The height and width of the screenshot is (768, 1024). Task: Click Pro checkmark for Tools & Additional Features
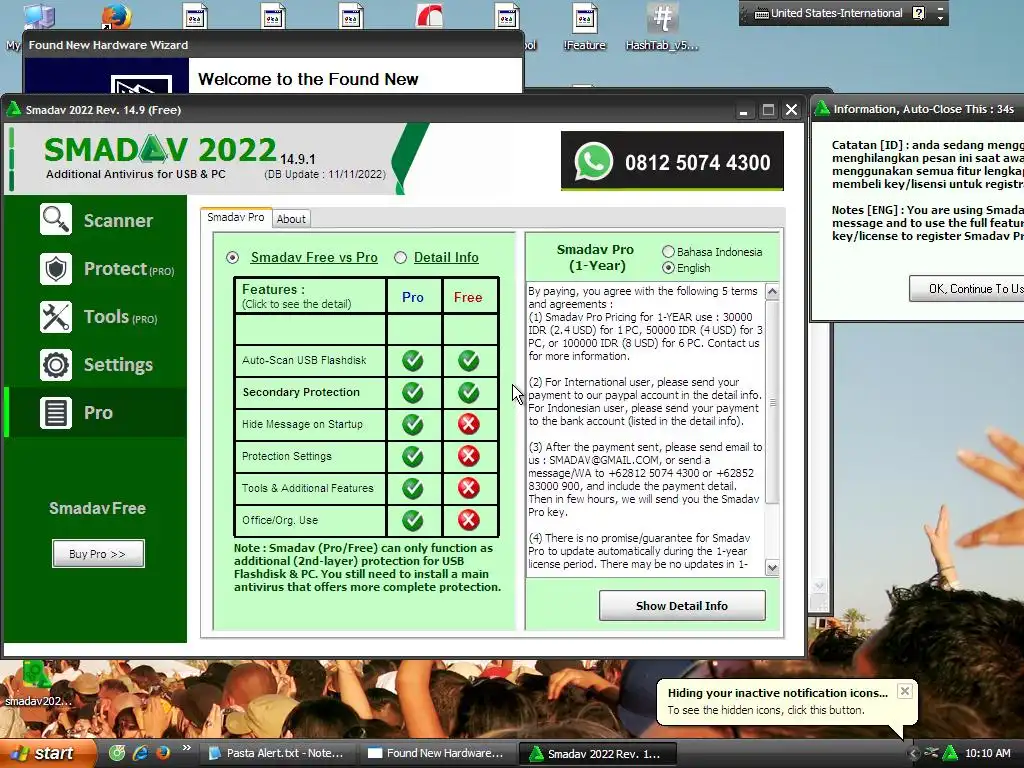413,488
